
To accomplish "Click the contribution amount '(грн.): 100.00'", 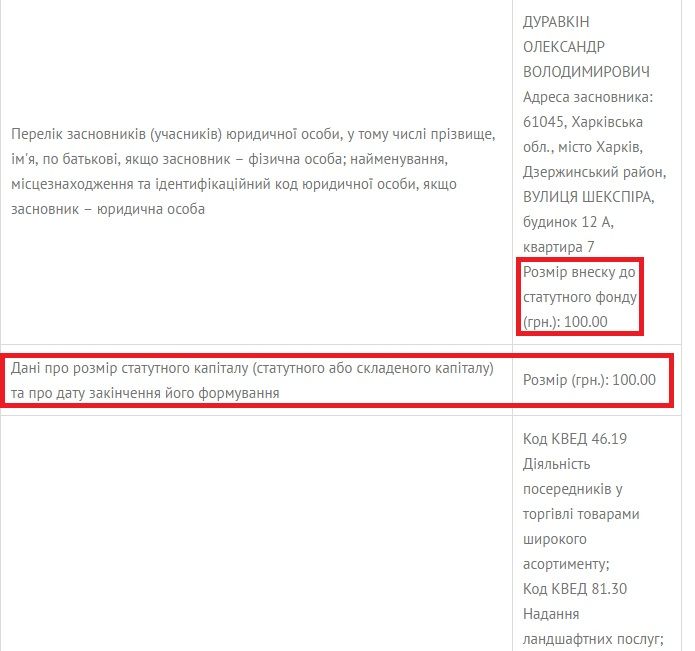I will click(x=565, y=322).
